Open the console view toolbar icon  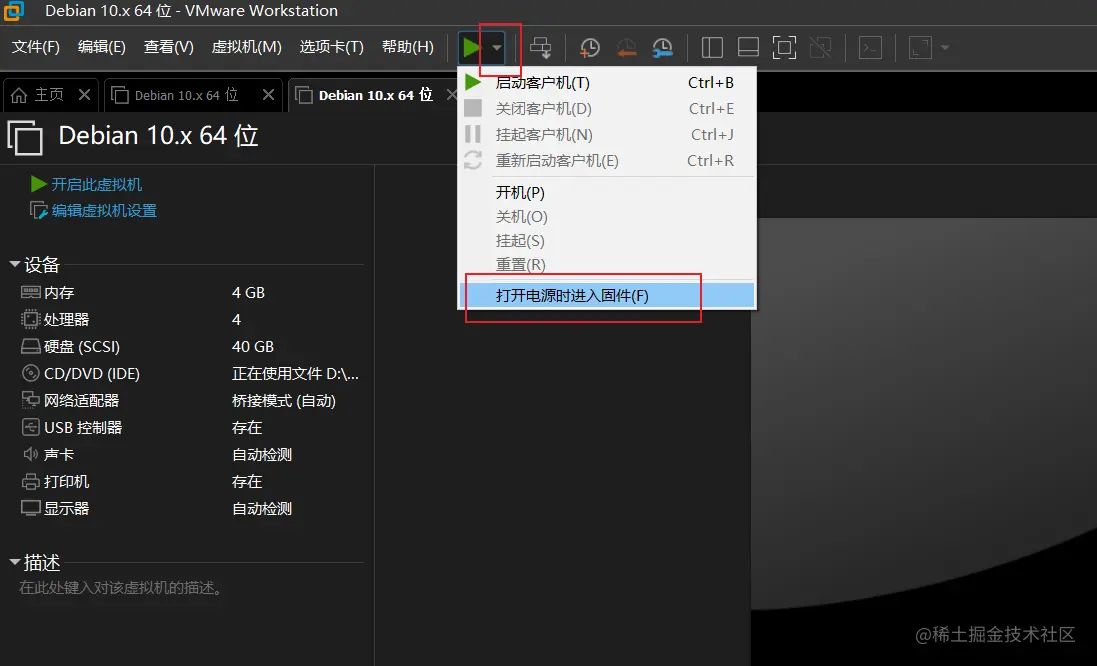coord(870,48)
